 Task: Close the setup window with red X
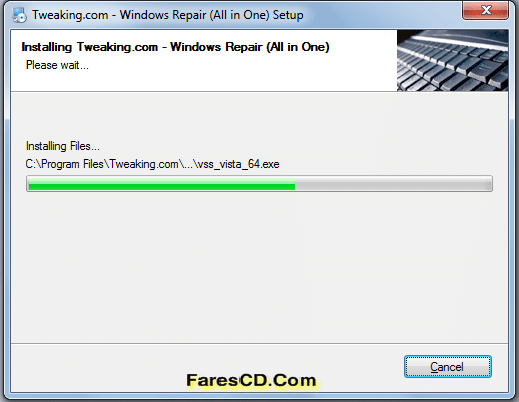[x=485, y=10]
